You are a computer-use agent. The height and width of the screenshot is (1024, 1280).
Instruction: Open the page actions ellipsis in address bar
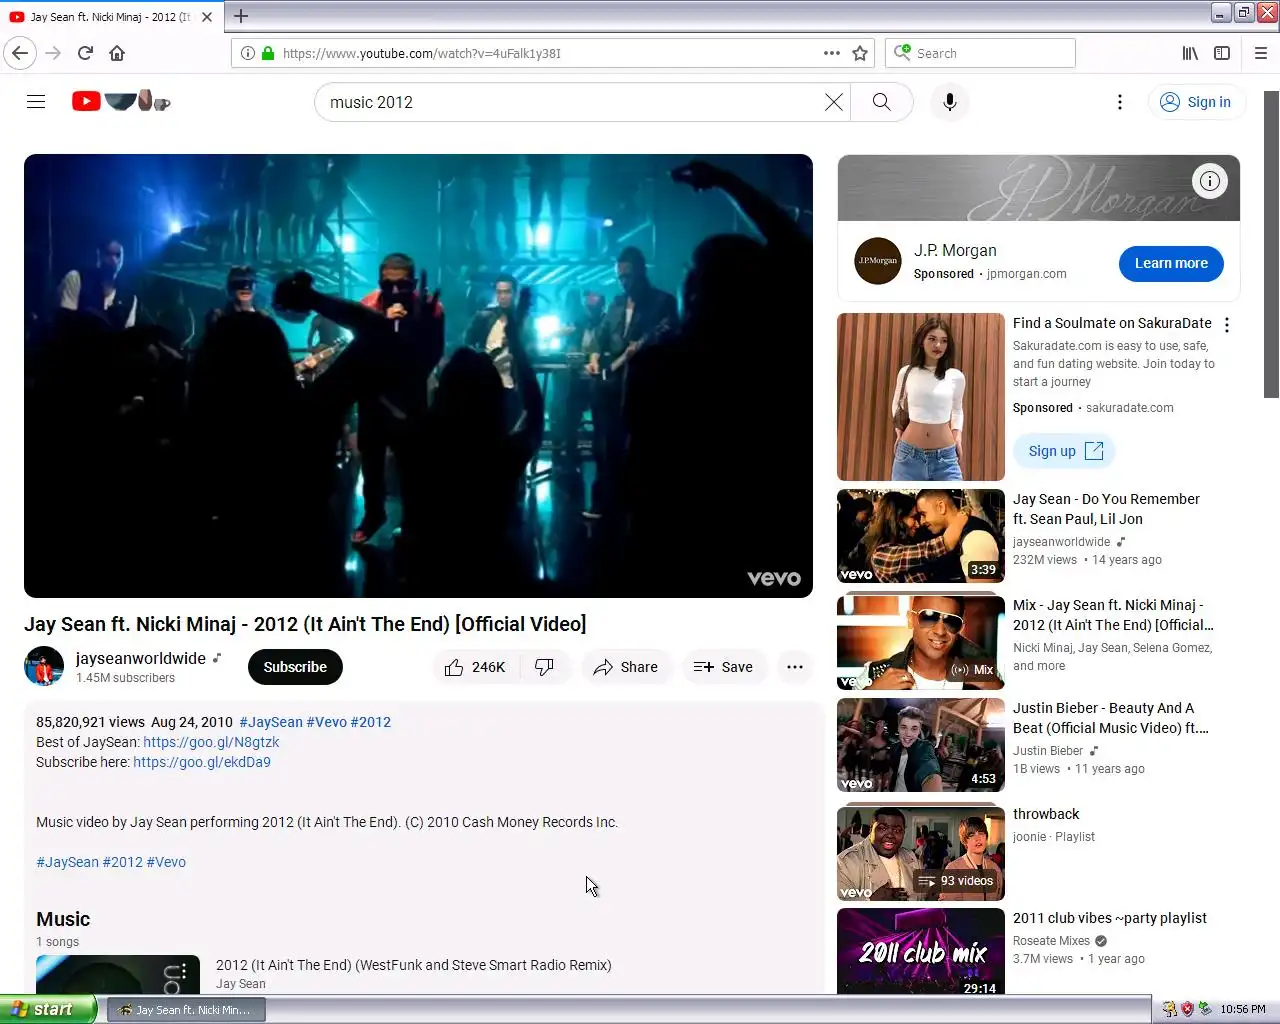tap(832, 53)
